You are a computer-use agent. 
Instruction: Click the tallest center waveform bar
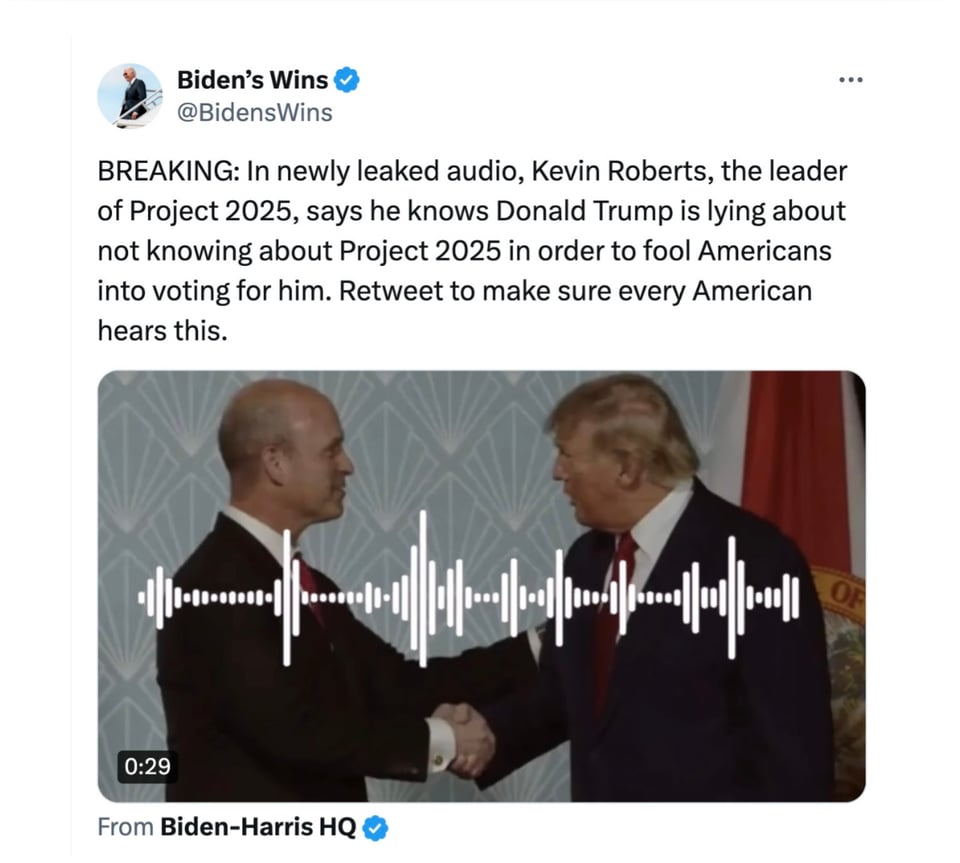click(x=422, y=589)
